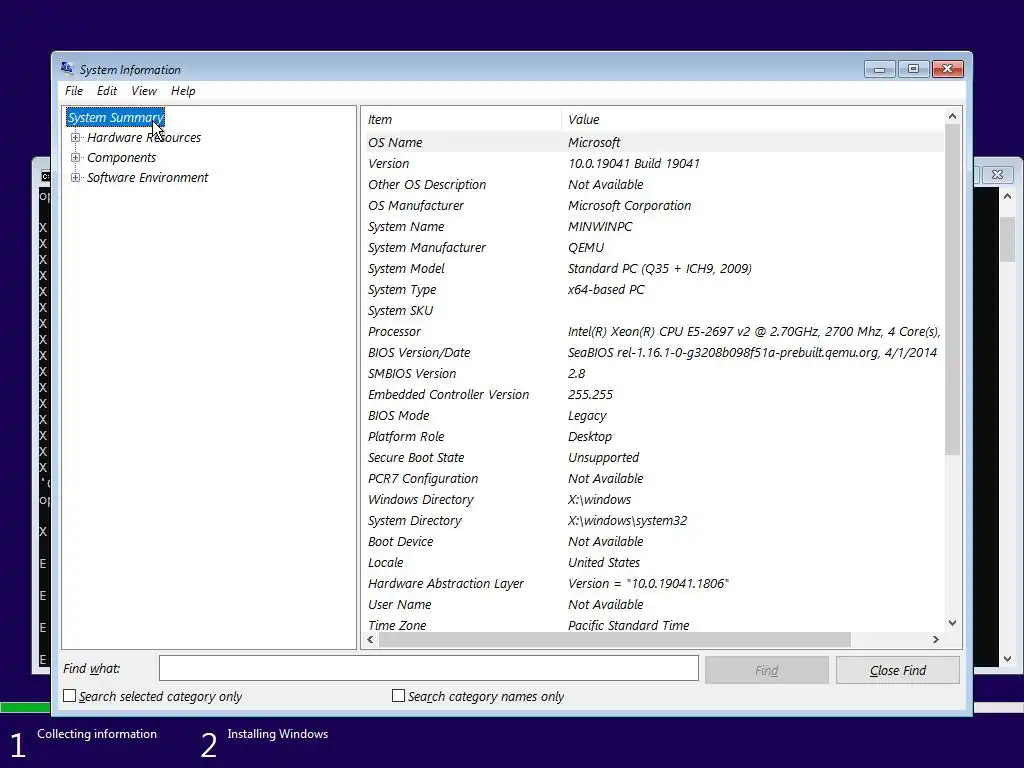
Task: Click the details list scroll up arrow
Action: (x=952, y=116)
